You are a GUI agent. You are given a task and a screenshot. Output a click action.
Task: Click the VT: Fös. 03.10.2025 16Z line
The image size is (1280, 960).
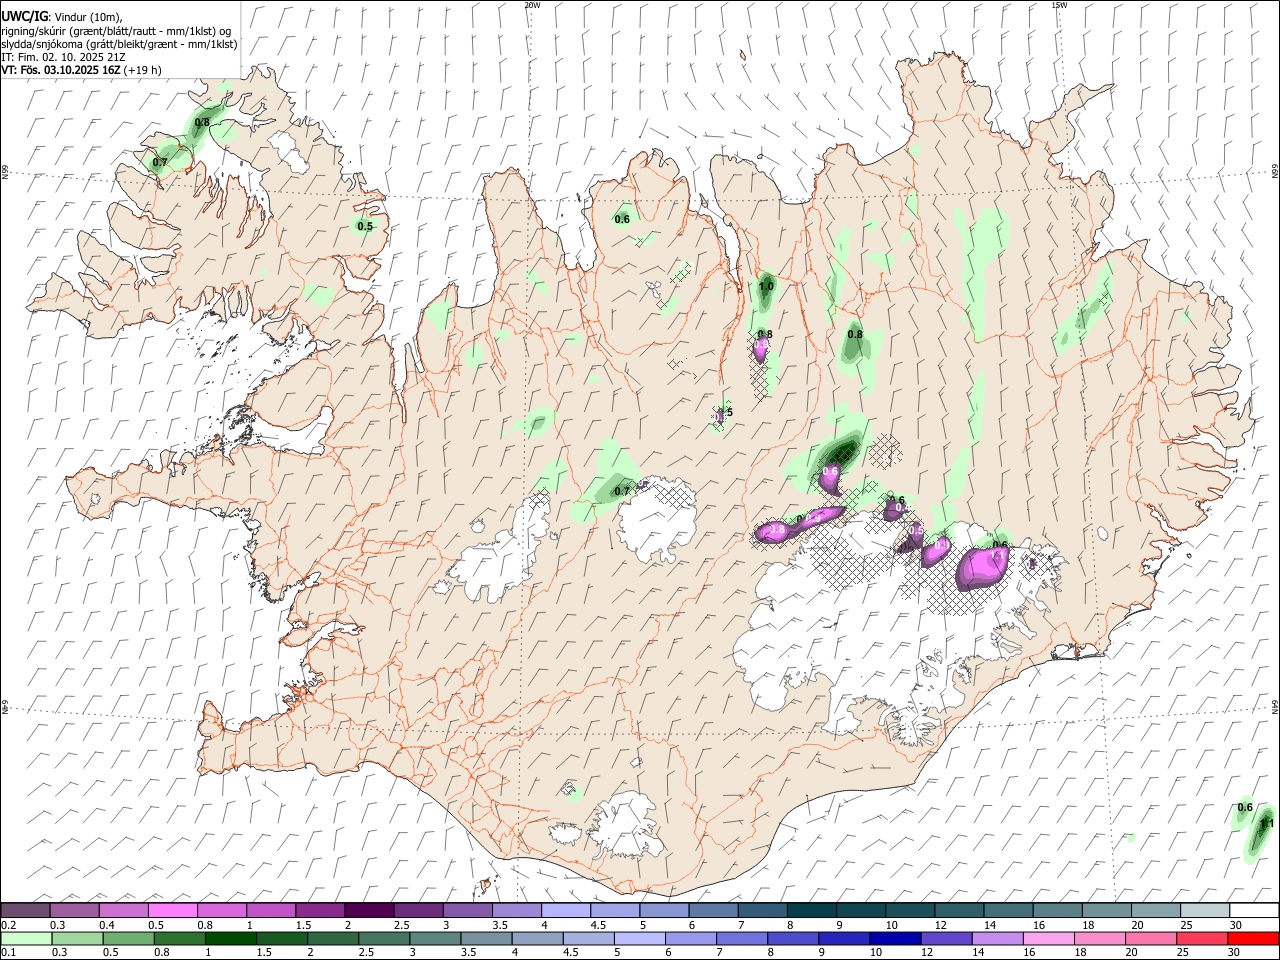[61, 70]
